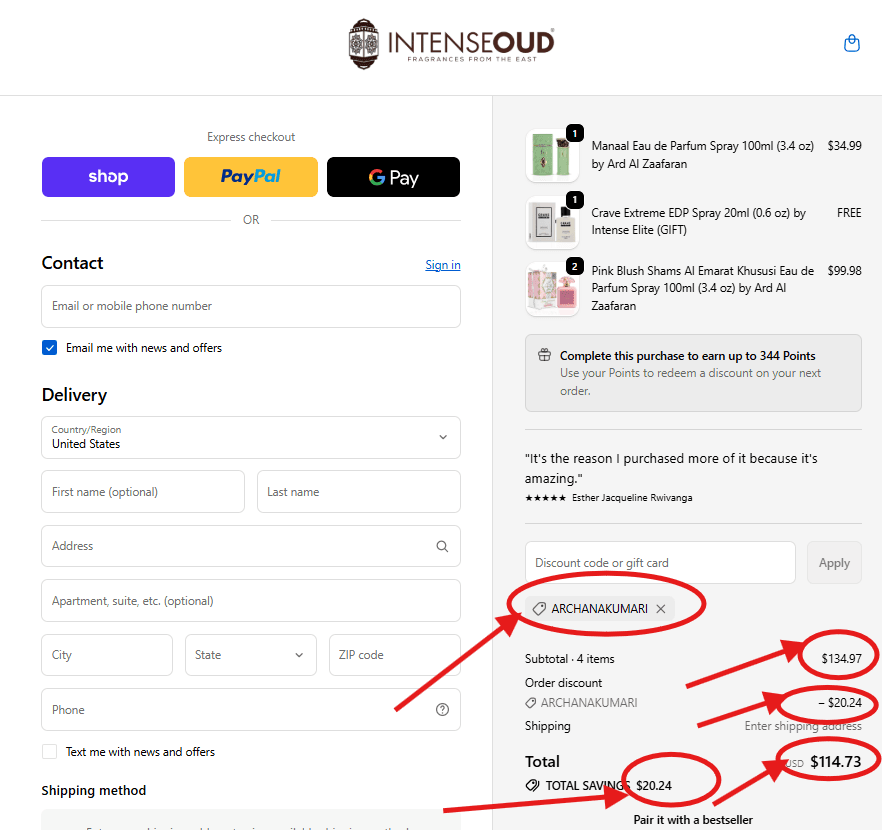882x830 pixels.
Task: Pay using the PayPal button
Action: pos(251,177)
